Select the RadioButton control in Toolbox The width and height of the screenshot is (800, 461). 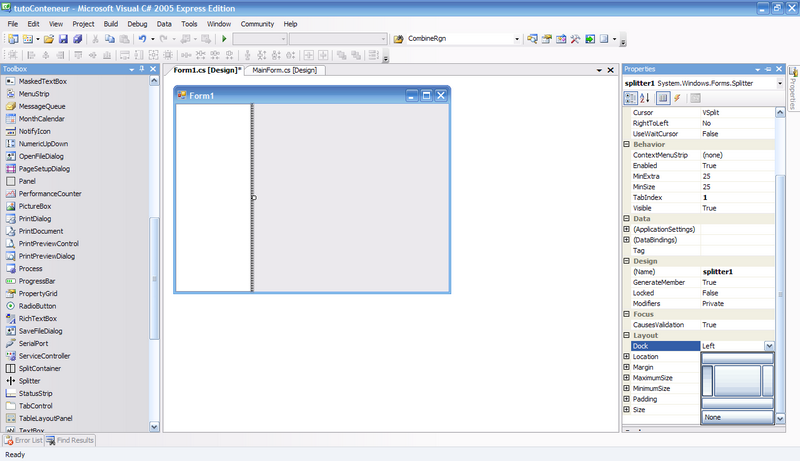37,306
